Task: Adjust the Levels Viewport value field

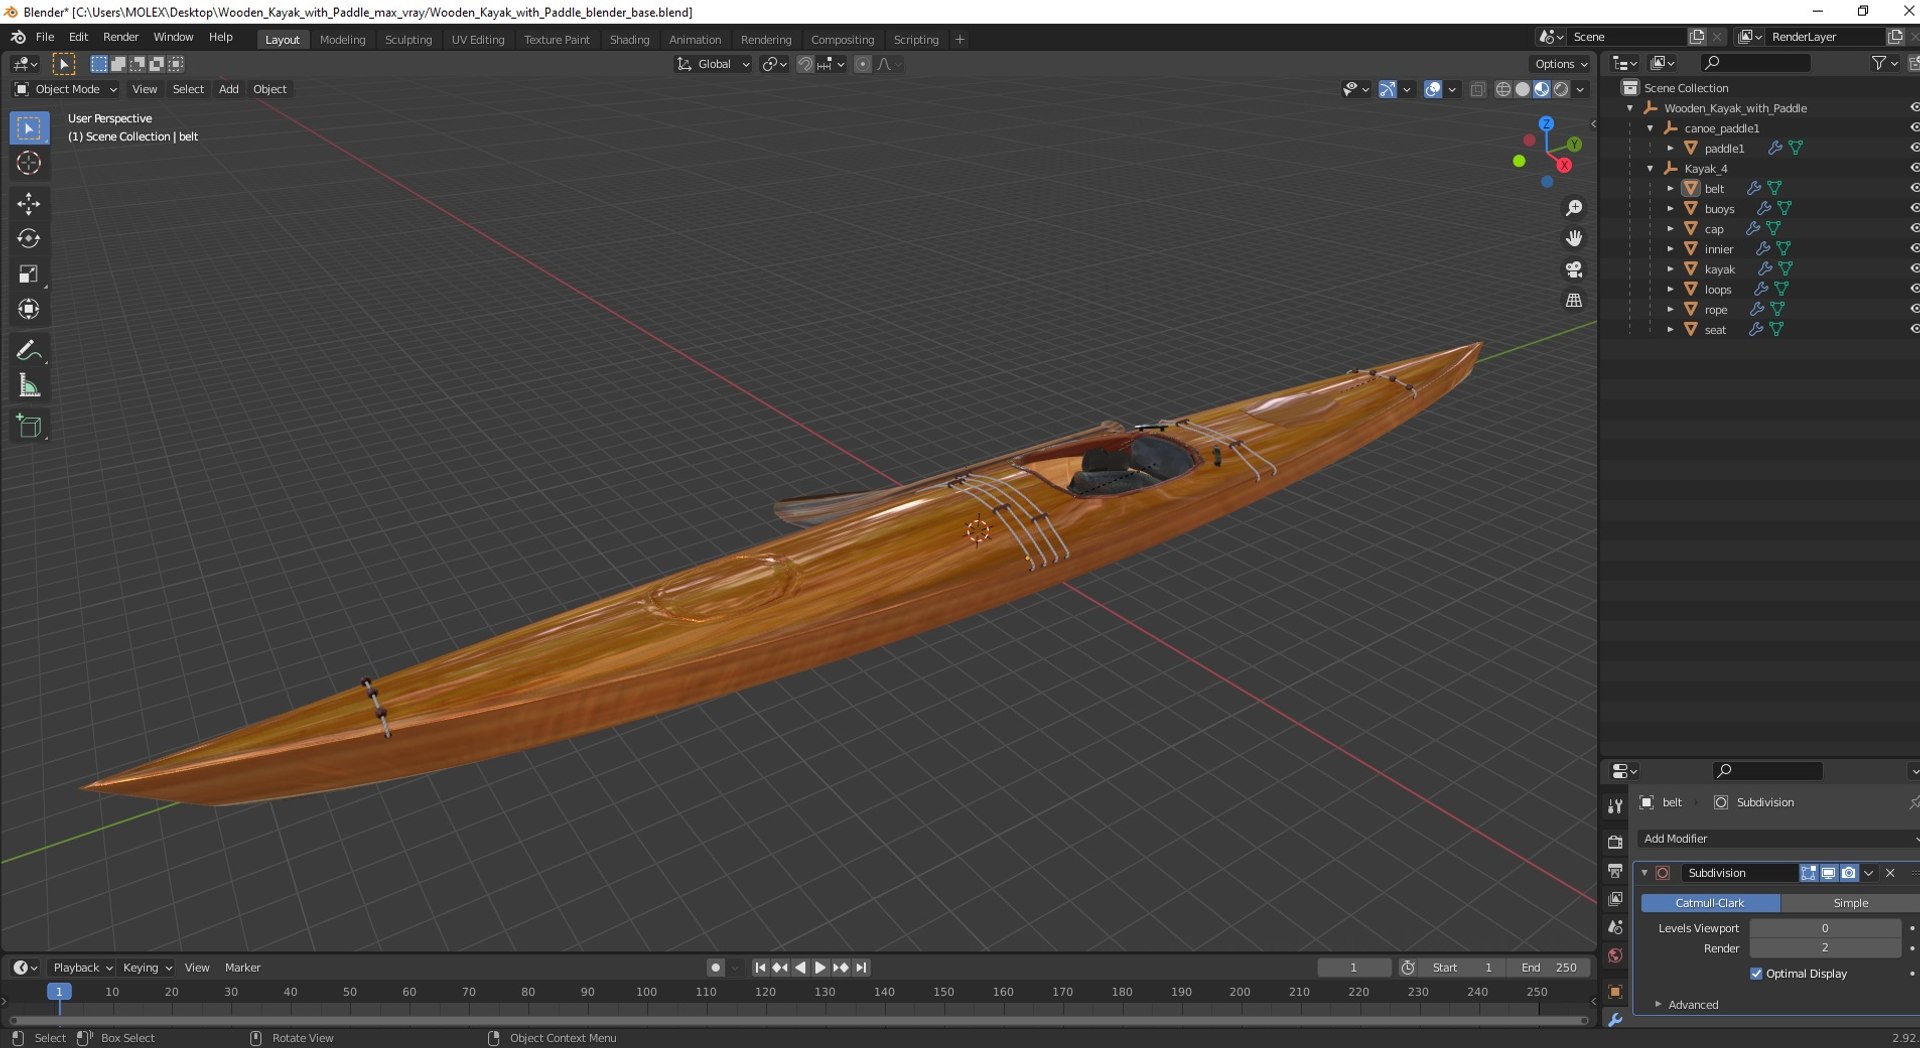Action: (1825, 928)
